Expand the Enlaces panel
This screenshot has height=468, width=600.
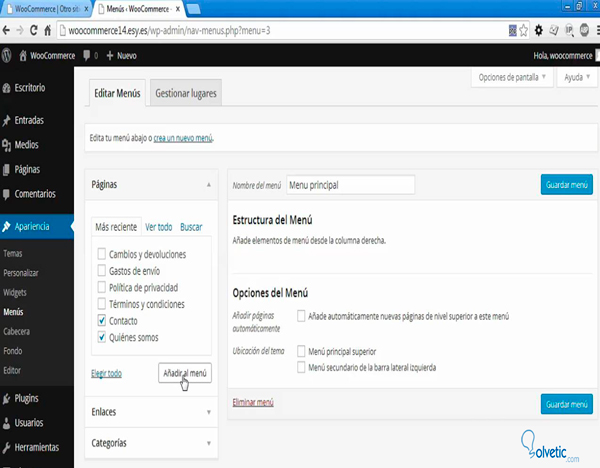209,412
